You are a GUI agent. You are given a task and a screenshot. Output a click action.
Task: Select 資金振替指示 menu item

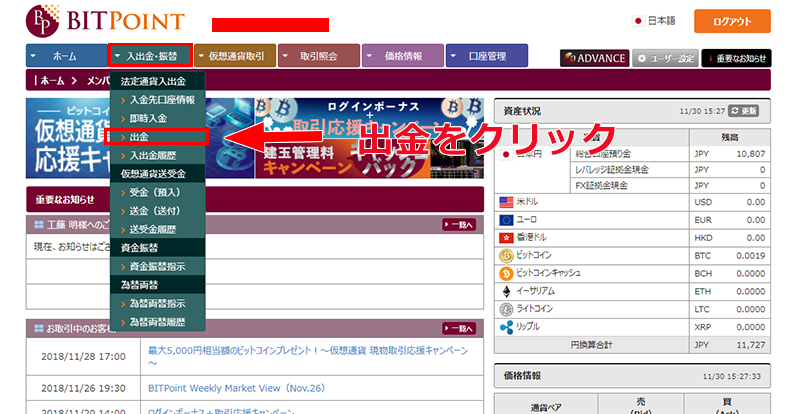pos(158,266)
